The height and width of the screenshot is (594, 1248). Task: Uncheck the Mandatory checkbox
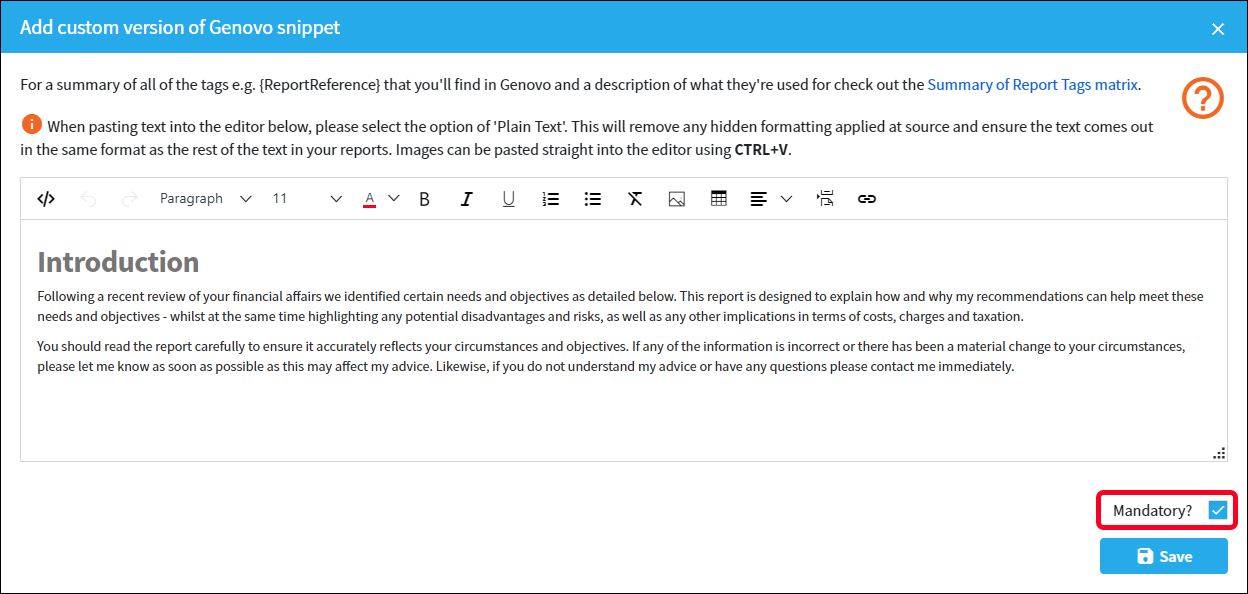click(x=1217, y=510)
